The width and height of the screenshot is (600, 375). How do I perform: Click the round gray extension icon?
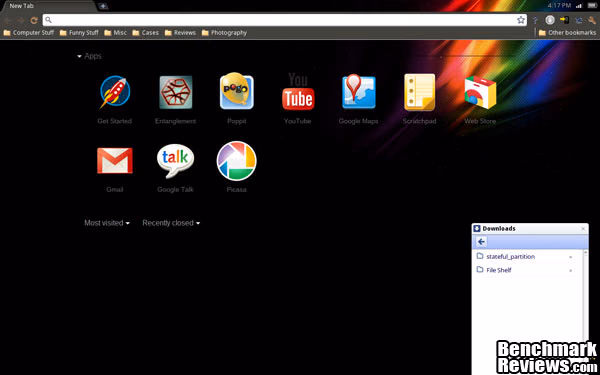(x=550, y=20)
